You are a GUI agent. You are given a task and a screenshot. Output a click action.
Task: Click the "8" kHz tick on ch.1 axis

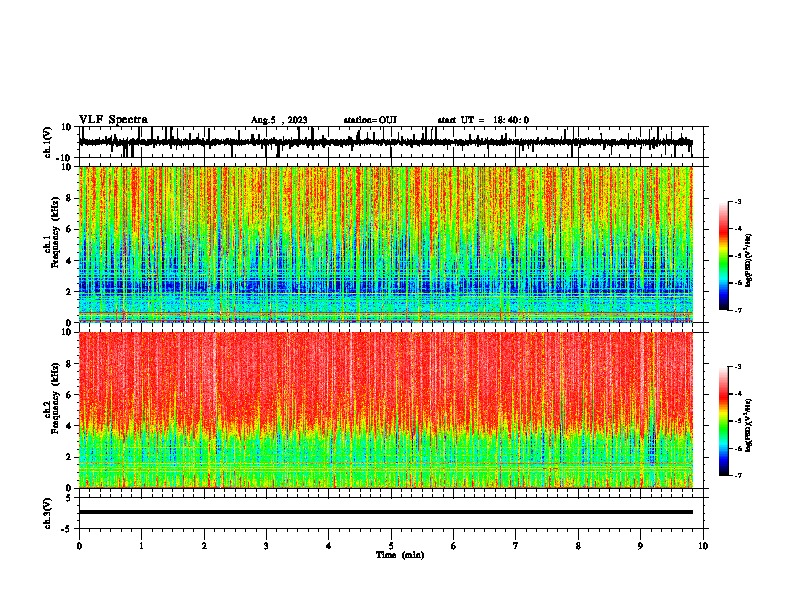coord(70,198)
